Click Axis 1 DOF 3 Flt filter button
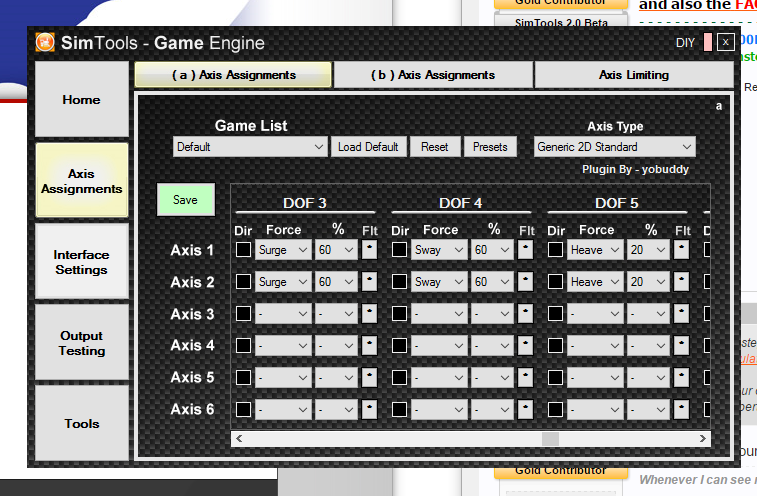Image resolution: width=757 pixels, height=496 pixels. pyautogui.click(x=369, y=250)
